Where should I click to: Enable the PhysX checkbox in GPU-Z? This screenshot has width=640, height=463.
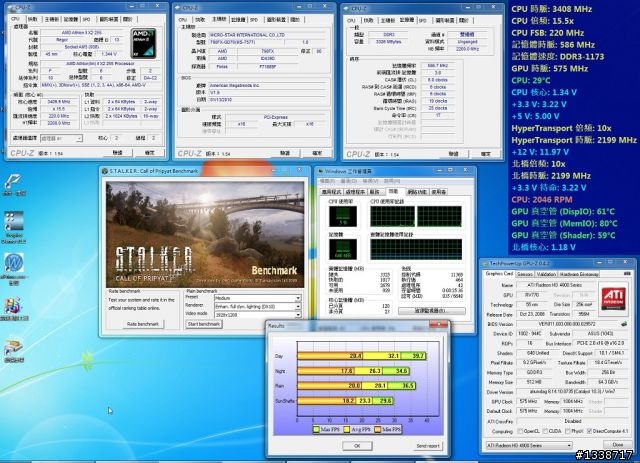tap(567, 431)
